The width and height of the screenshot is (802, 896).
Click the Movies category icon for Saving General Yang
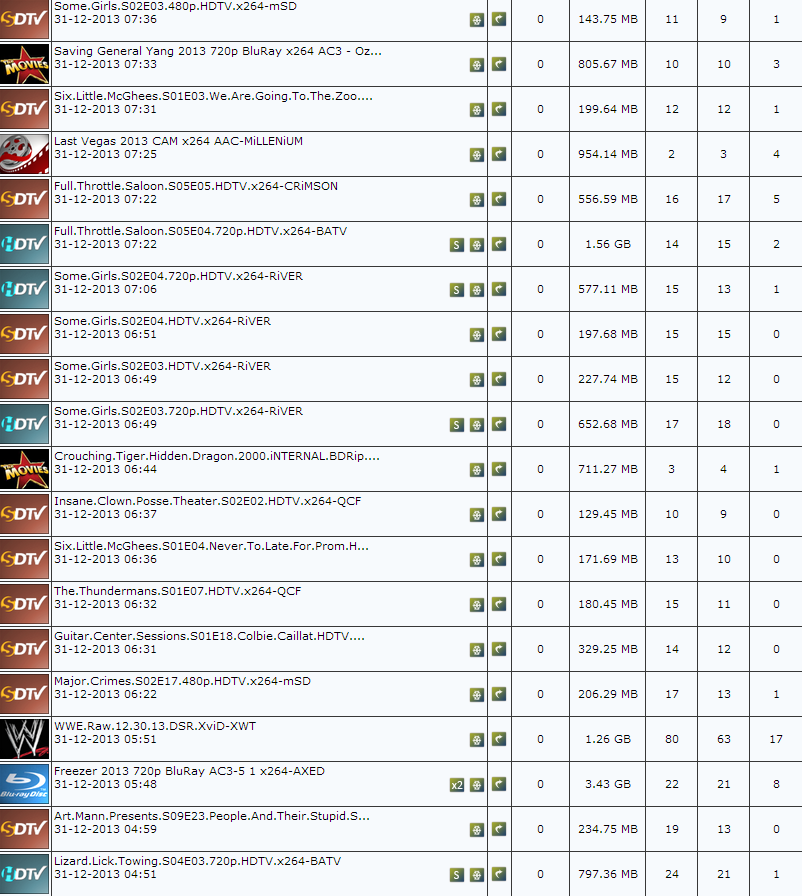[x=25, y=64]
